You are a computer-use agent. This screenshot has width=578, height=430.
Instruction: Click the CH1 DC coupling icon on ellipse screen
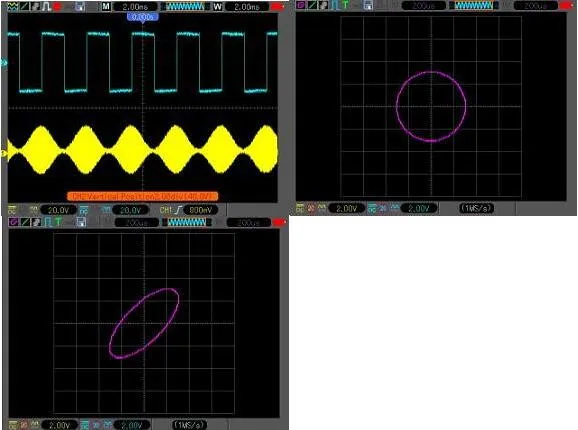coord(13,425)
